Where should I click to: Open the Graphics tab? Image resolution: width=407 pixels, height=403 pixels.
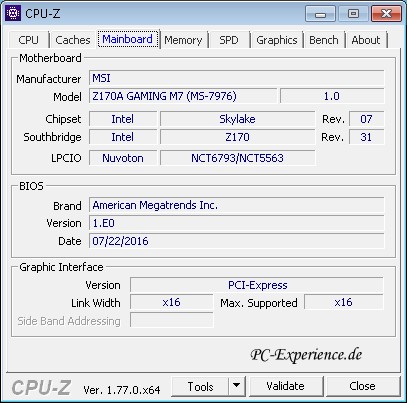click(x=277, y=40)
